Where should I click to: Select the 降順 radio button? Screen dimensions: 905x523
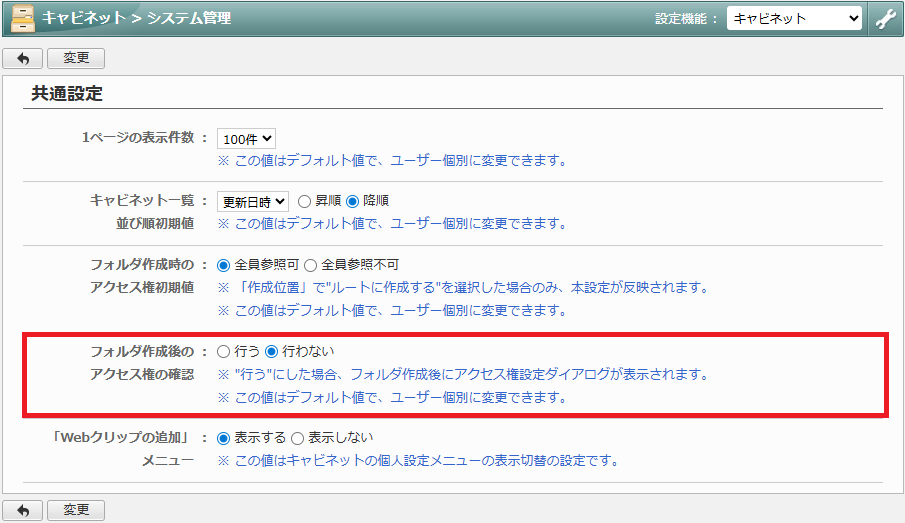pos(352,201)
